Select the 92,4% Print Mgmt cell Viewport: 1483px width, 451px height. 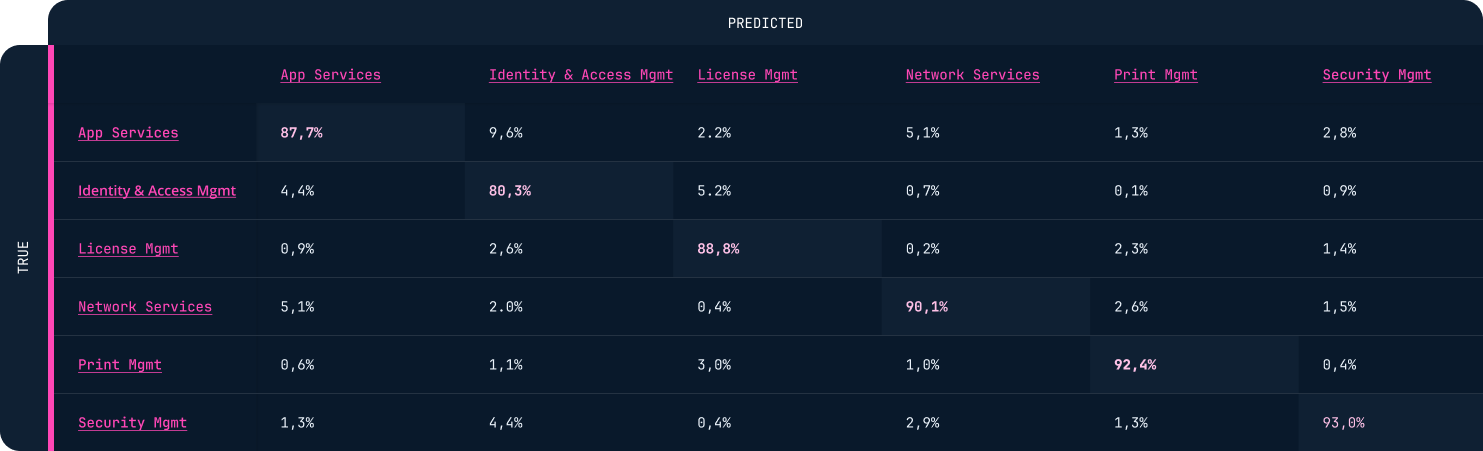coord(1194,365)
